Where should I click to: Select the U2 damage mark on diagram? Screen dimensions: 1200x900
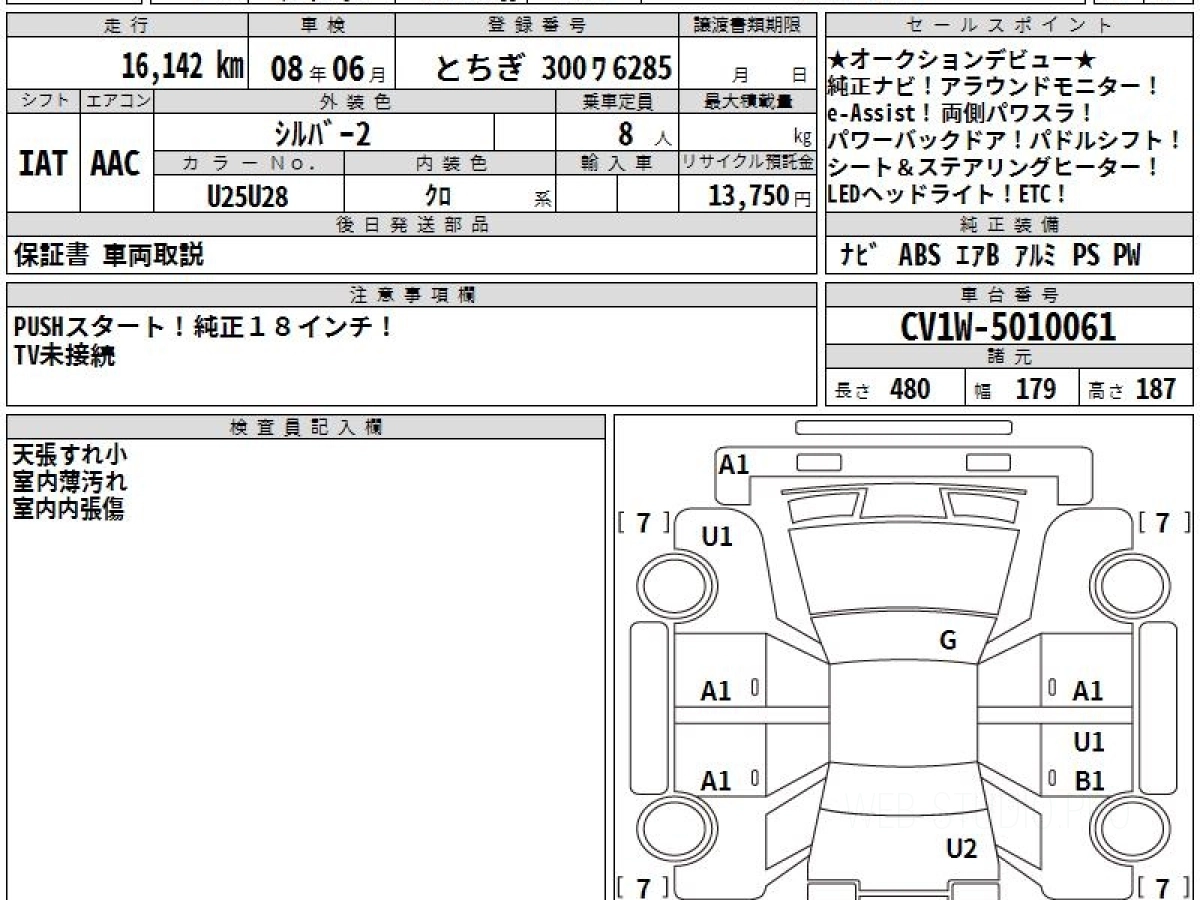961,849
